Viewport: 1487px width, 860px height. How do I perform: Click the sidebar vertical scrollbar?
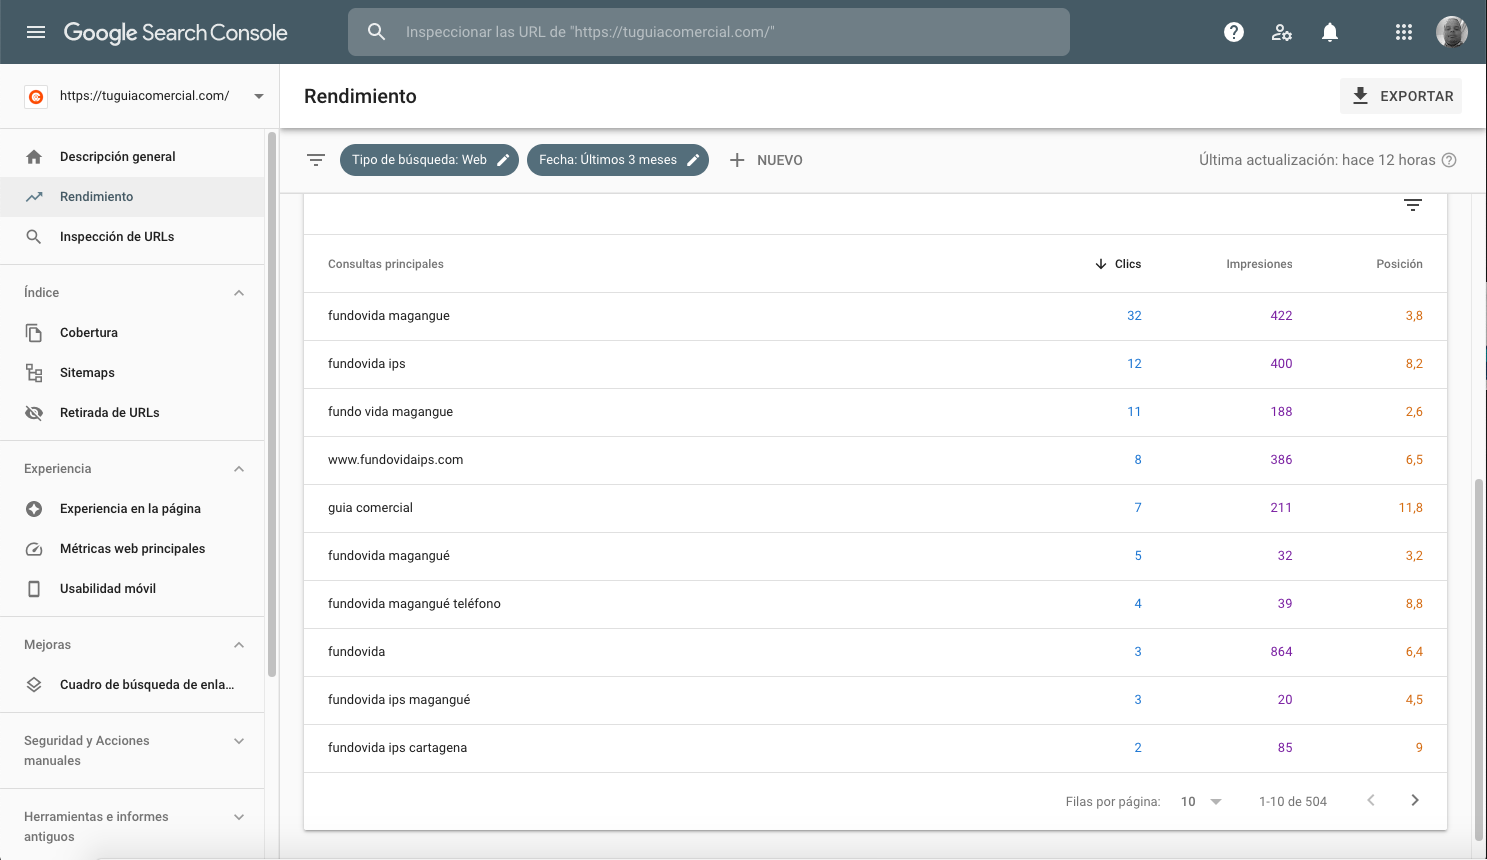(271, 405)
